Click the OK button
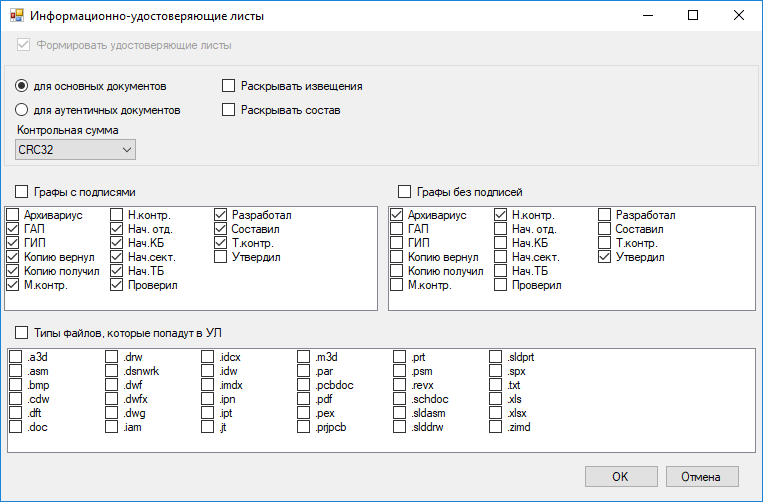The width and height of the screenshot is (763, 502). 620,476
